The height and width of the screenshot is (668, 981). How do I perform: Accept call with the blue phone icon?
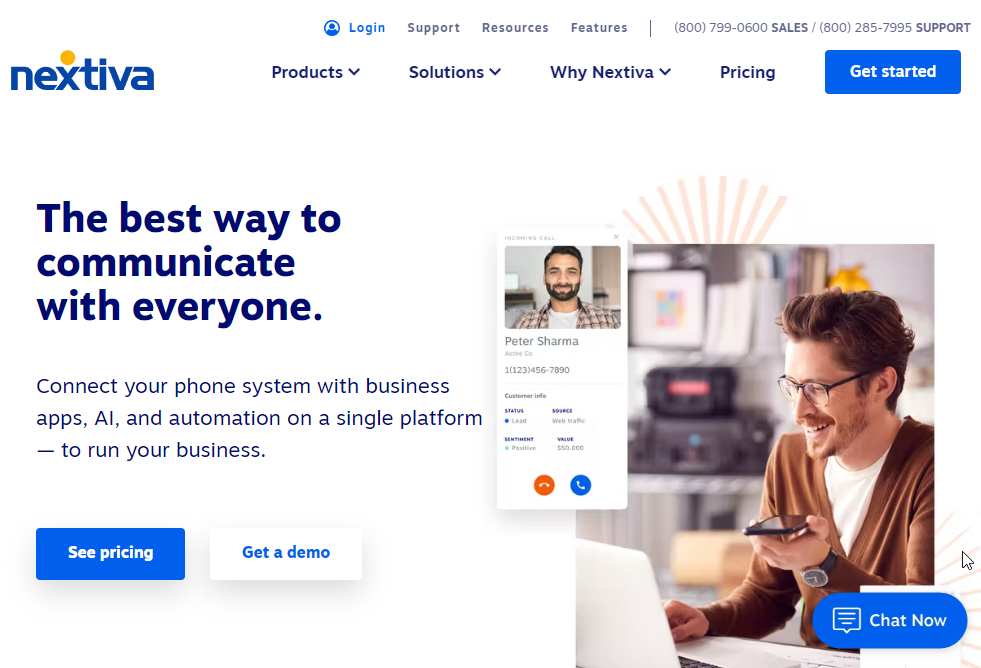581,485
